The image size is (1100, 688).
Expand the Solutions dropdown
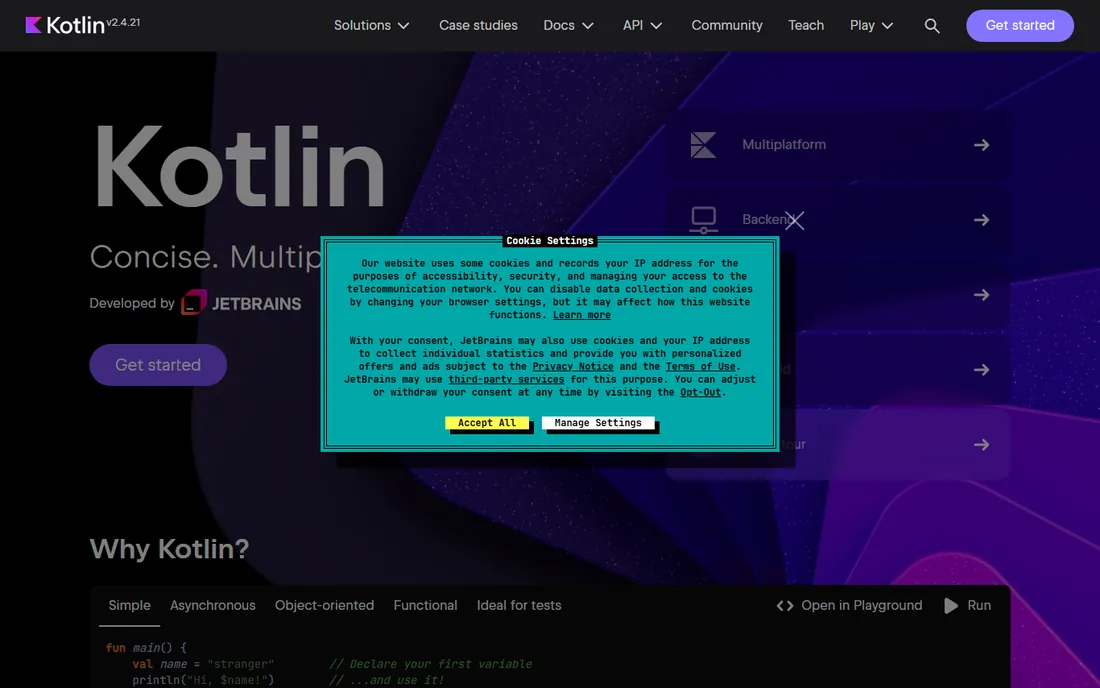pyautogui.click(x=371, y=25)
